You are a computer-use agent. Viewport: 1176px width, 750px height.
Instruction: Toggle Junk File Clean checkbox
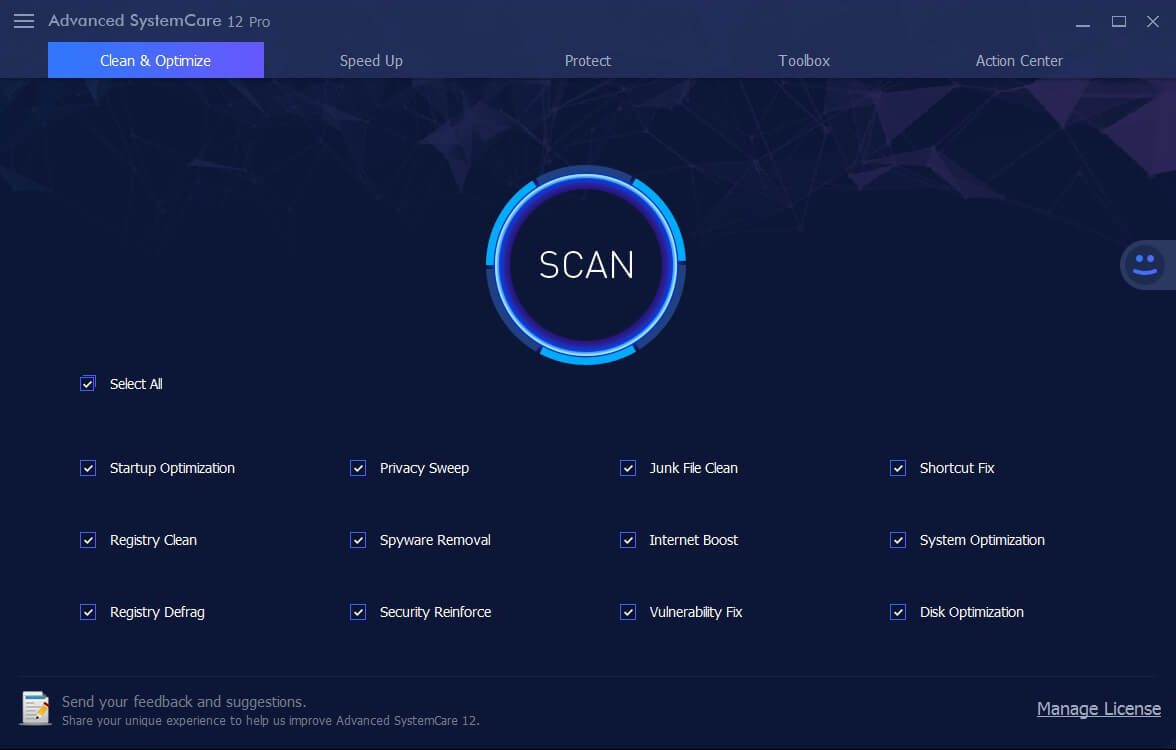628,468
